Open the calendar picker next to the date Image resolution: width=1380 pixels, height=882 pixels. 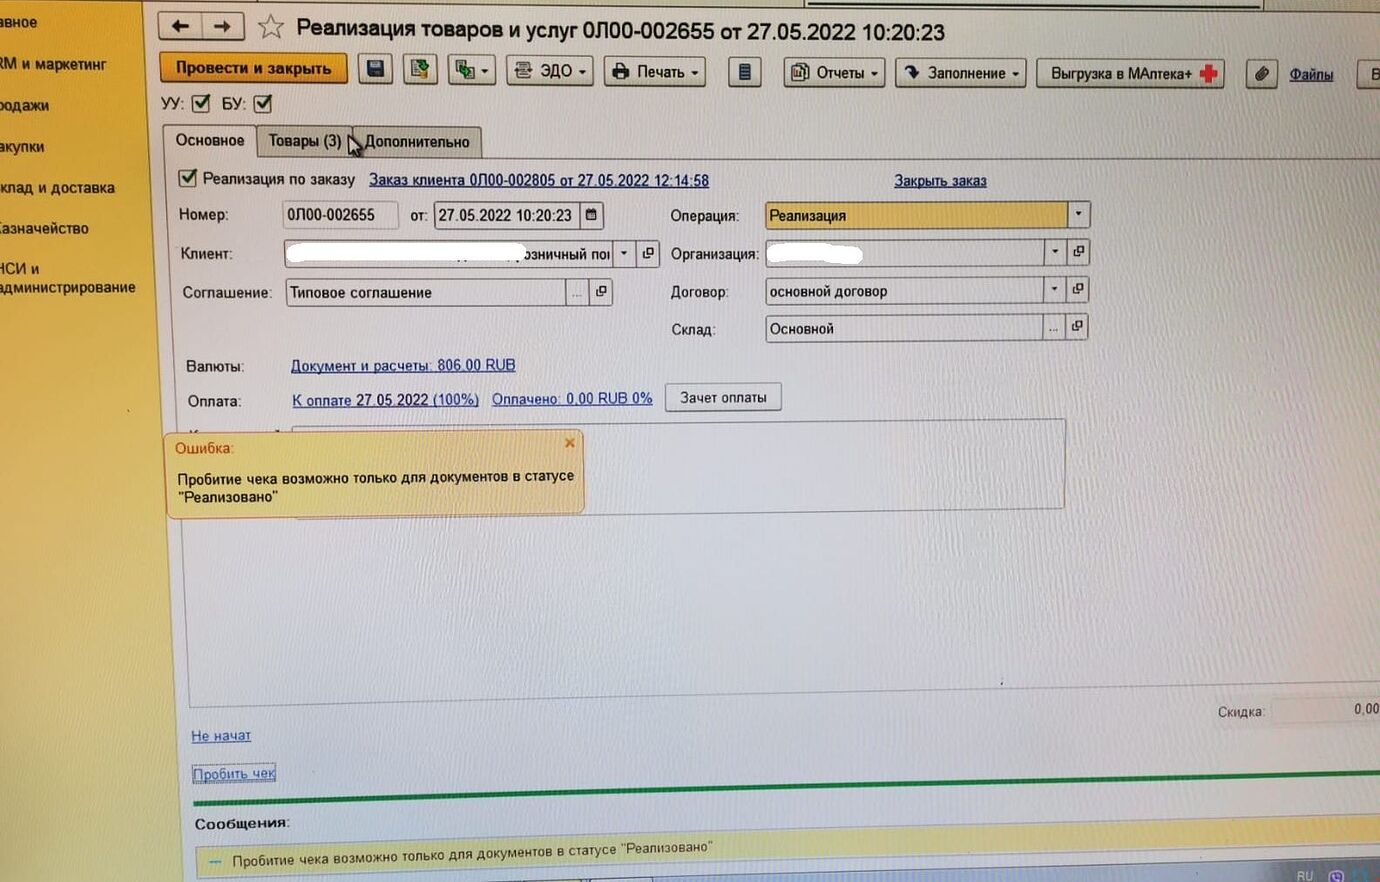pos(591,215)
